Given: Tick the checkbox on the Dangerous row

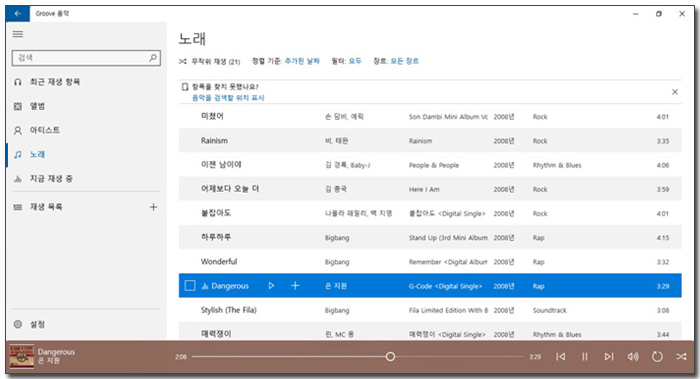Looking at the screenshot, I should coord(190,286).
